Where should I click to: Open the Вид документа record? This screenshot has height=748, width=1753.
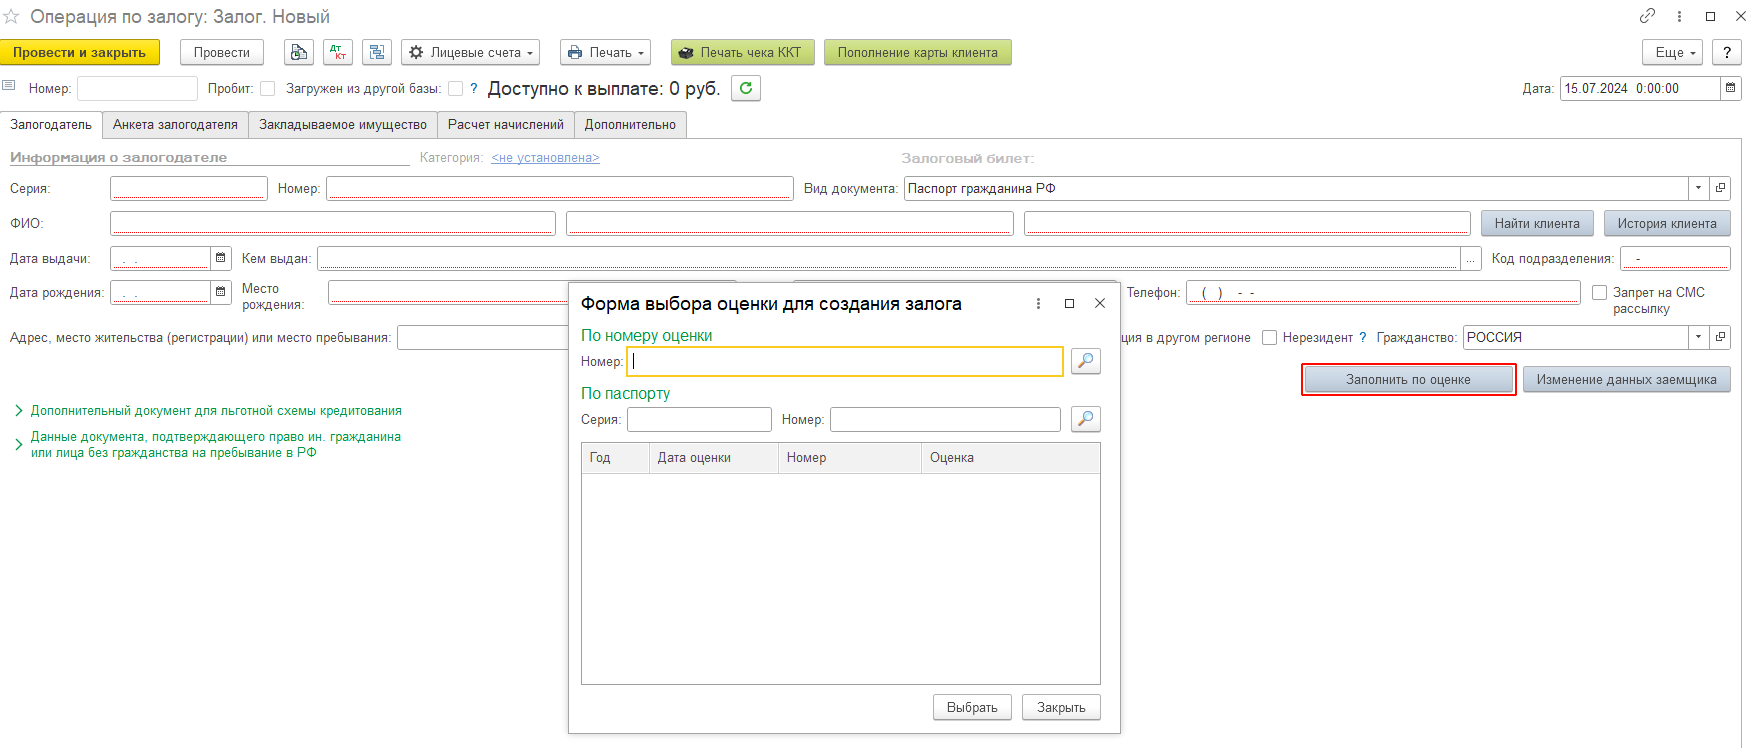click(x=1720, y=188)
